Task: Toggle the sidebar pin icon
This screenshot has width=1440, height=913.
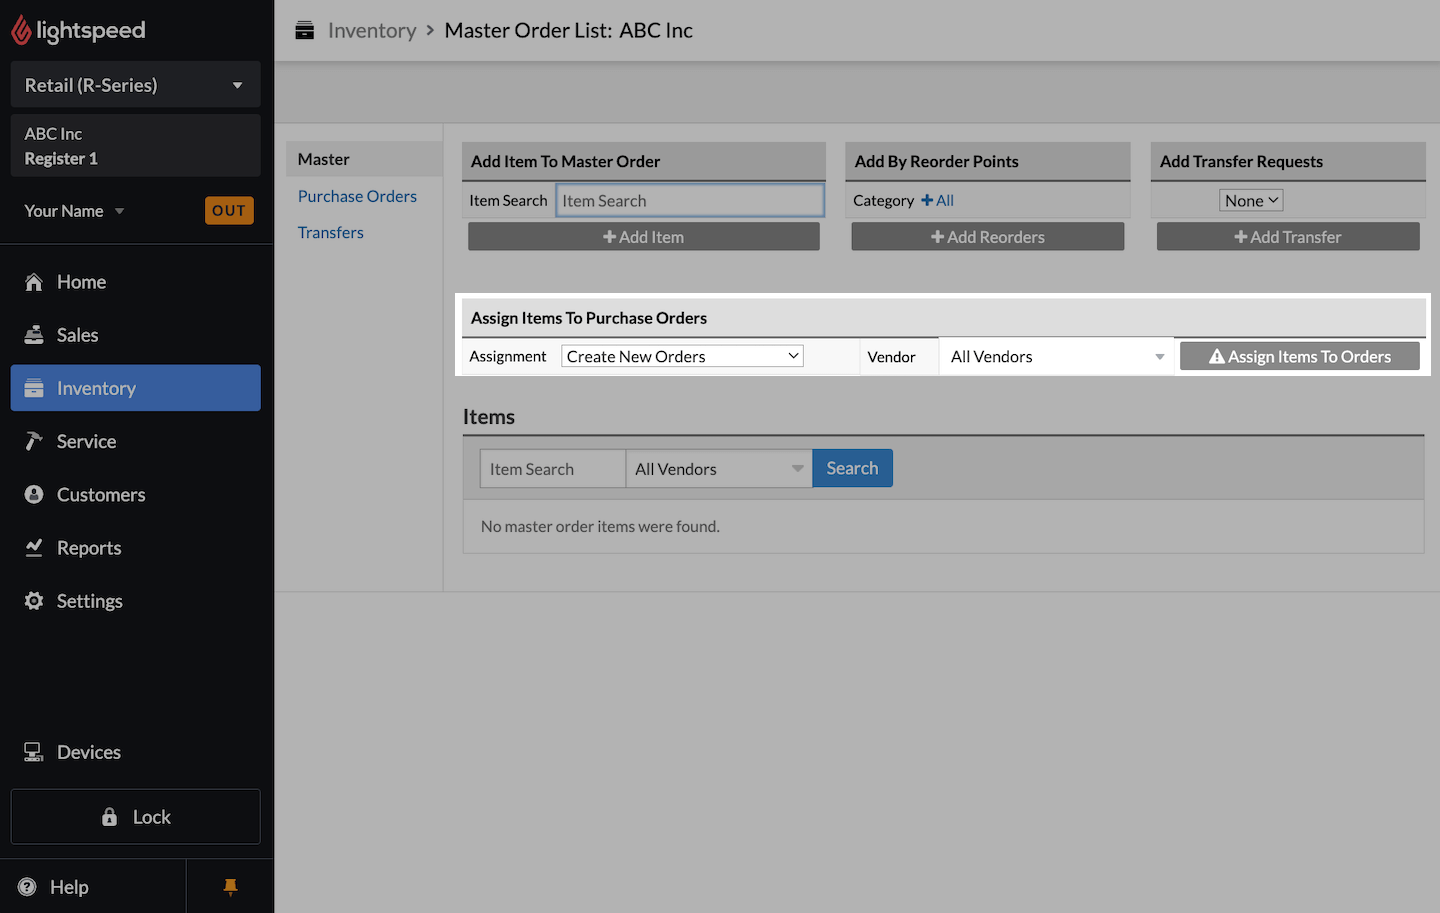Action: tap(230, 887)
